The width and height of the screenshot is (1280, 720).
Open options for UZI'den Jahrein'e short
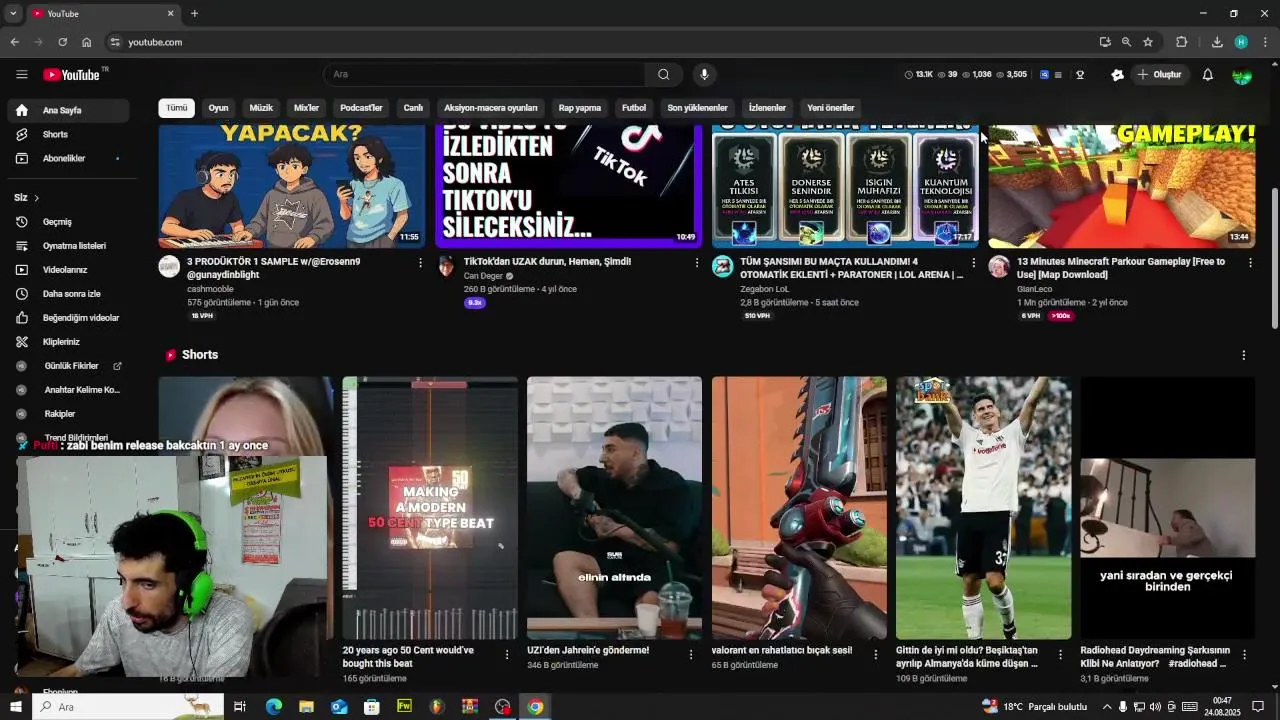691,654
